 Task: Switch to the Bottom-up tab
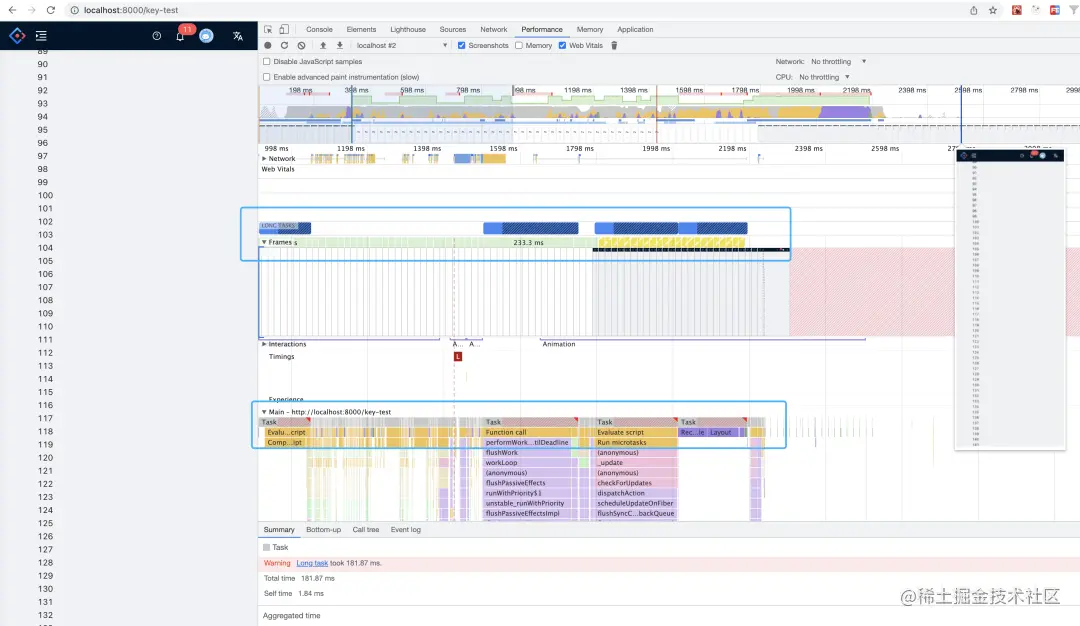323,530
